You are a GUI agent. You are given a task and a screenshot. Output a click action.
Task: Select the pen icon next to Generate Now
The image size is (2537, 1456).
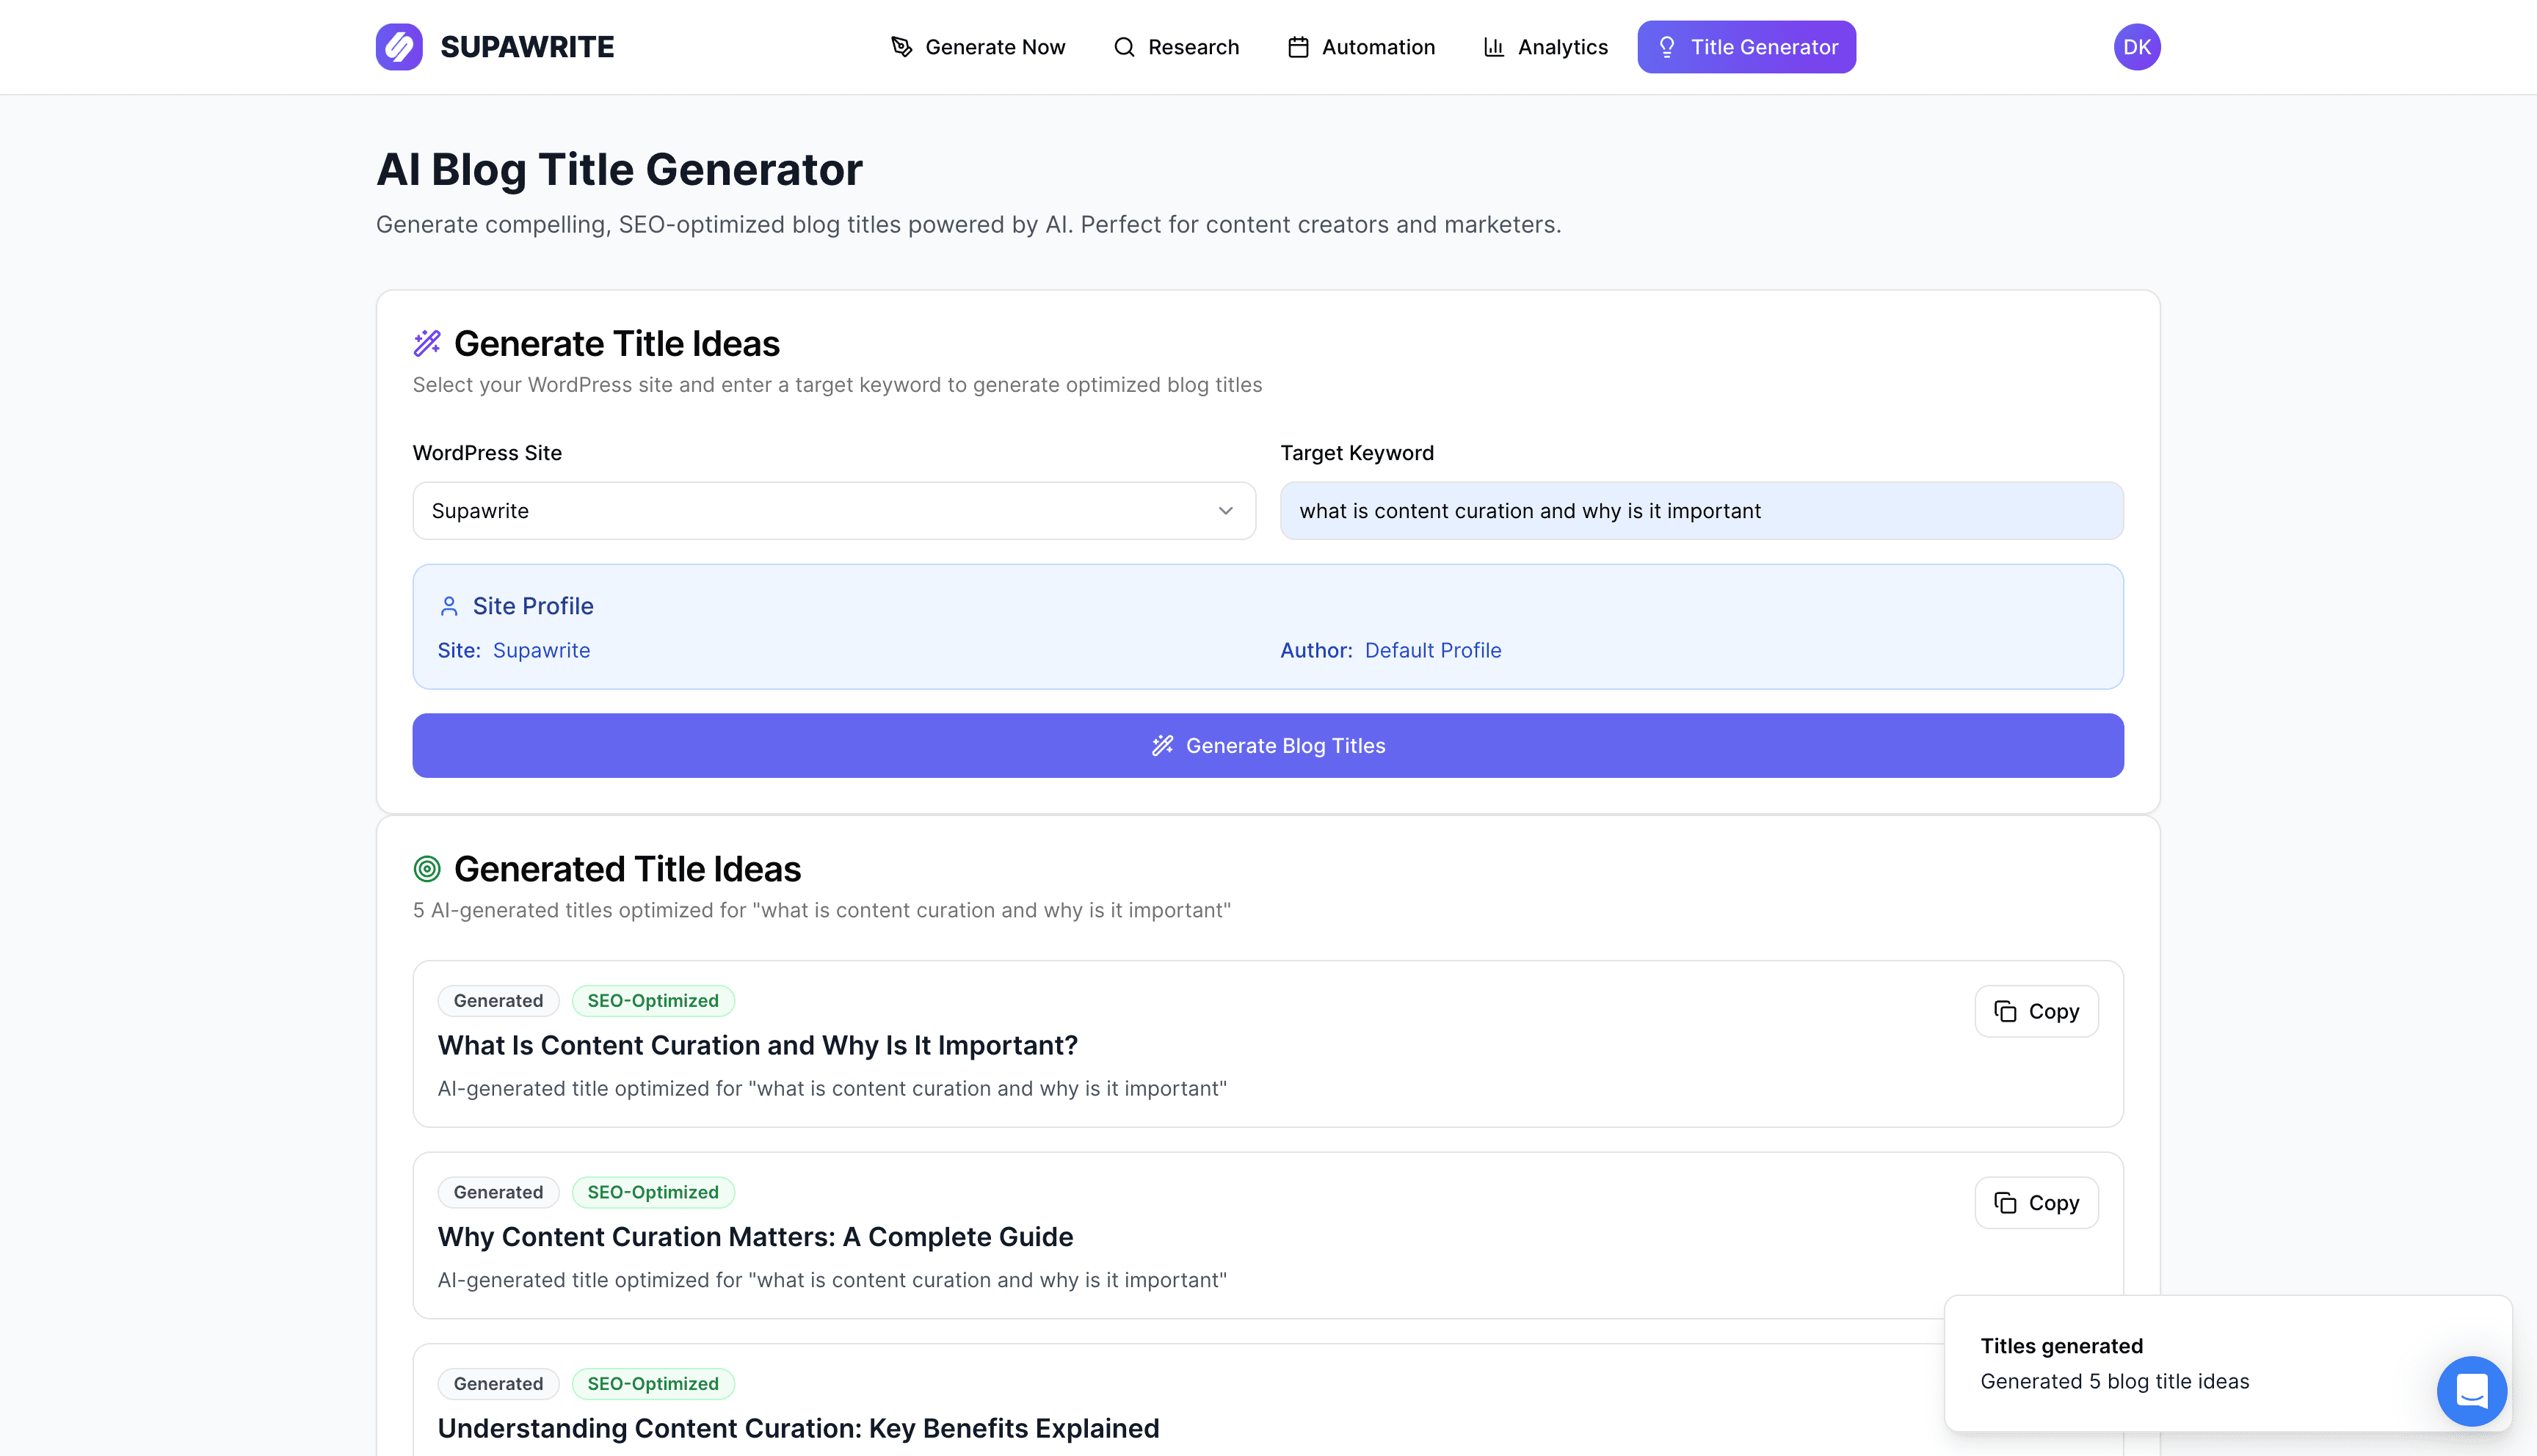[x=901, y=46]
